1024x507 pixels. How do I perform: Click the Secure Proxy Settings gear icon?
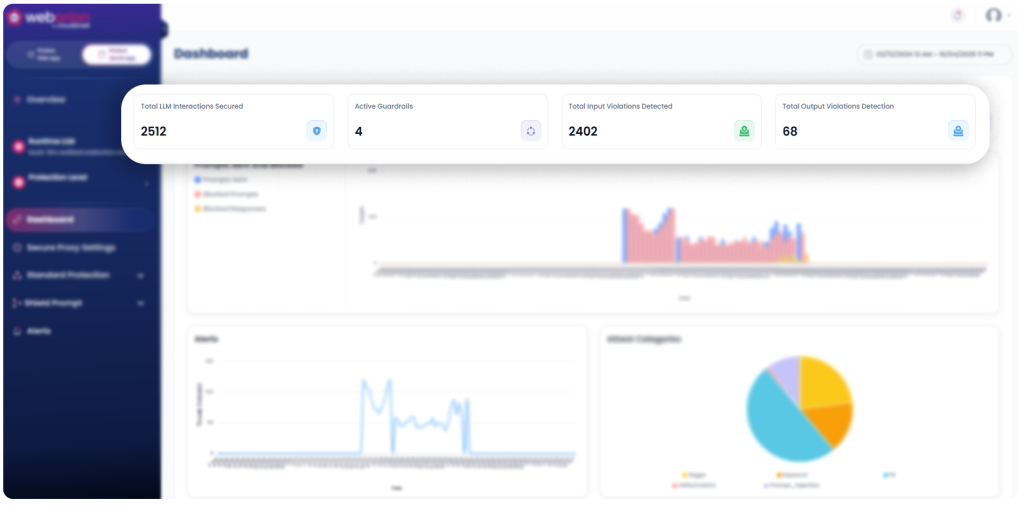click(x=18, y=248)
